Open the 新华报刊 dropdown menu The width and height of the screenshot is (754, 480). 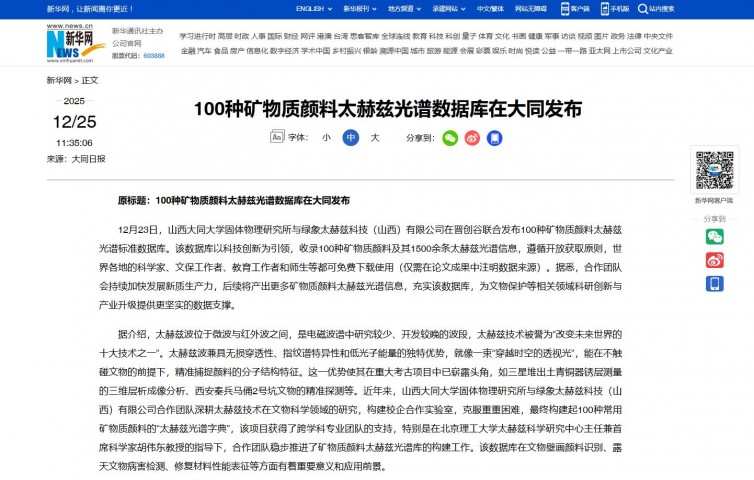pos(357,8)
